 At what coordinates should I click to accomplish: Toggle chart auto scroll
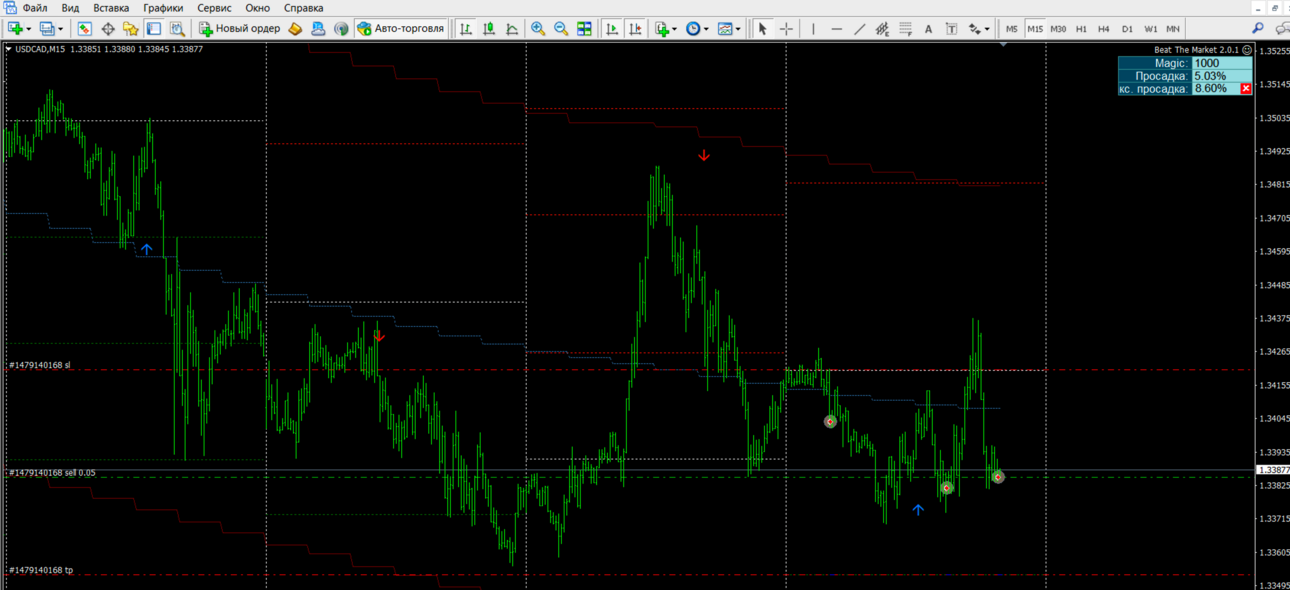(x=612, y=29)
